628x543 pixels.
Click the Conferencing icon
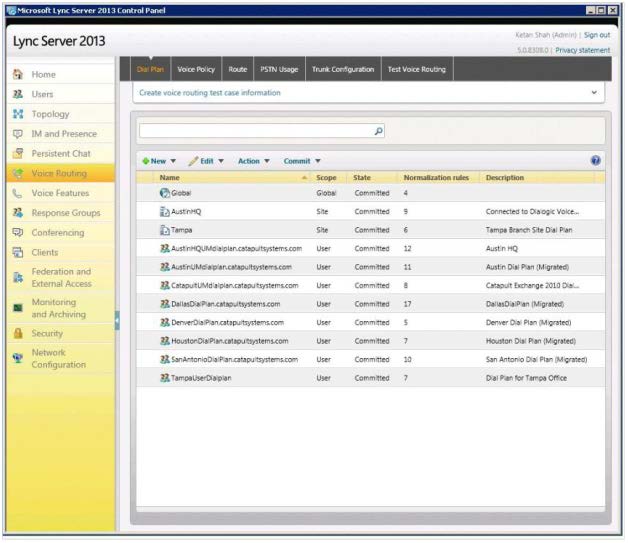[x=18, y=232]
